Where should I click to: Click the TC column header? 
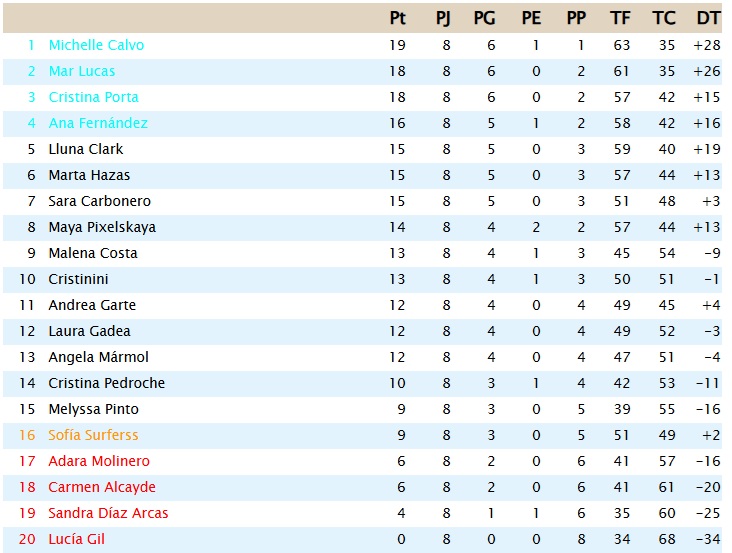[663, 18]
